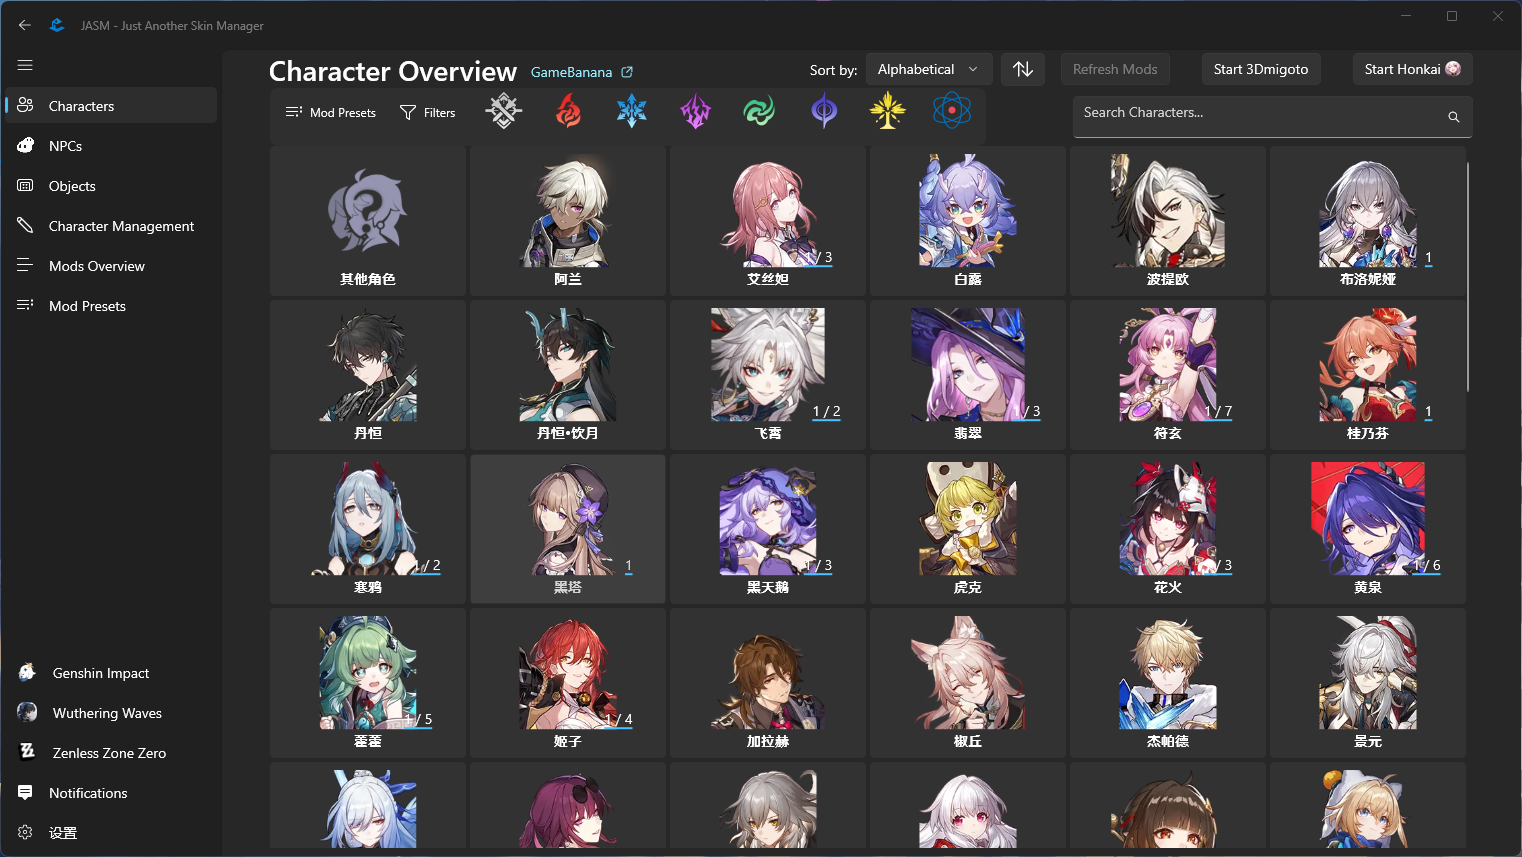Screen dimensions: 1522x857
Task: Select the 黑塔 character card
Action: (x=568, y=529)
